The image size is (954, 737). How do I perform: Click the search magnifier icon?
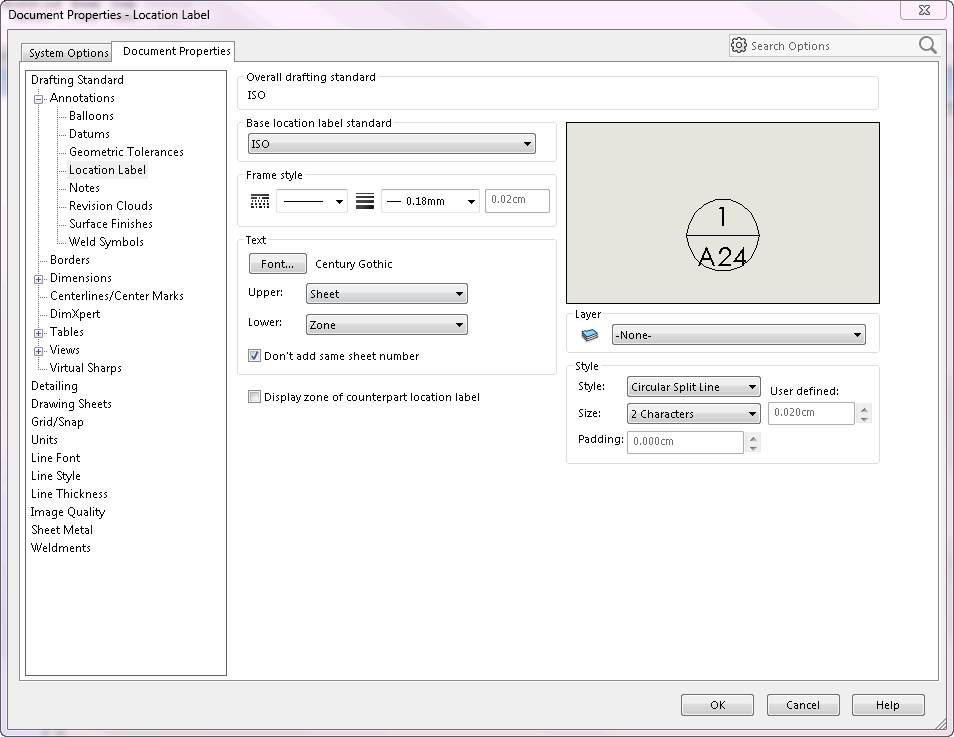927,45
